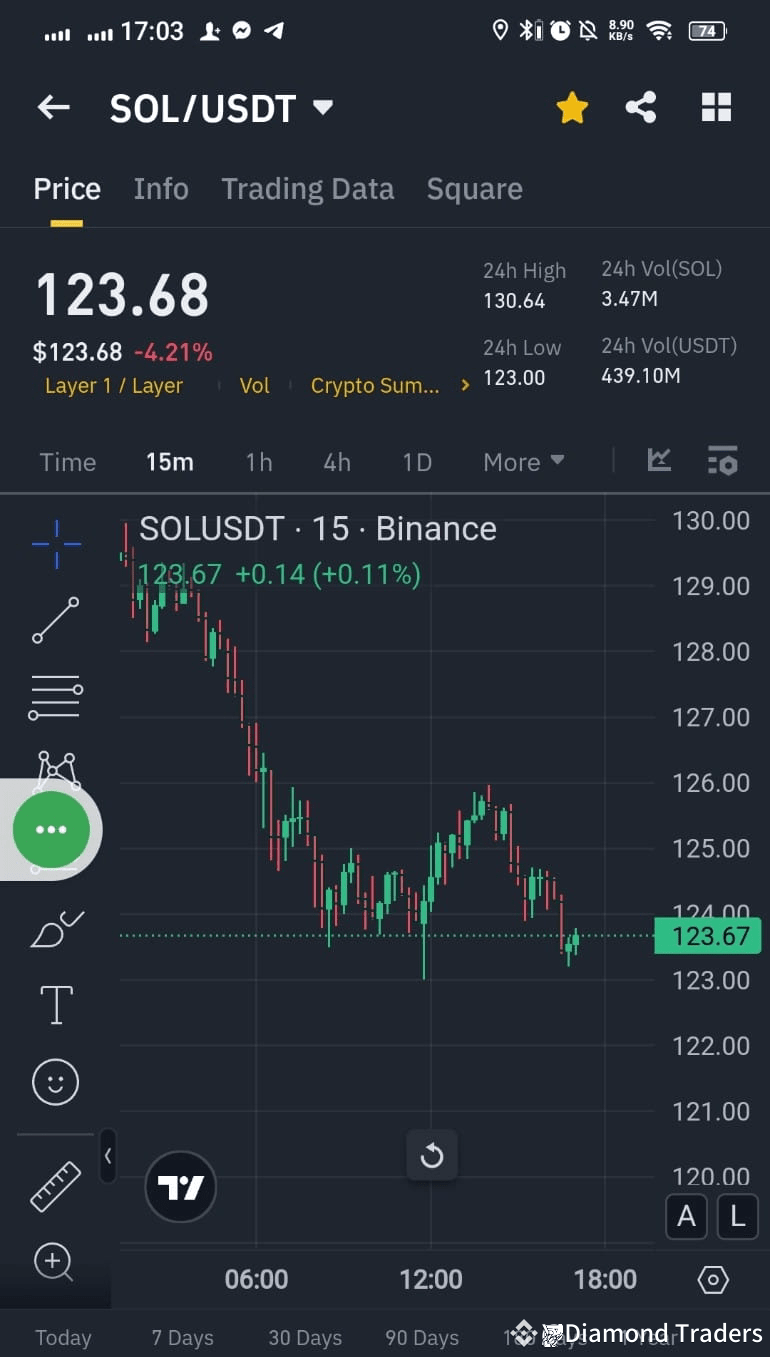Tap the 7 Days range button
The image size is (770, 1357).
coord(183,1337)
